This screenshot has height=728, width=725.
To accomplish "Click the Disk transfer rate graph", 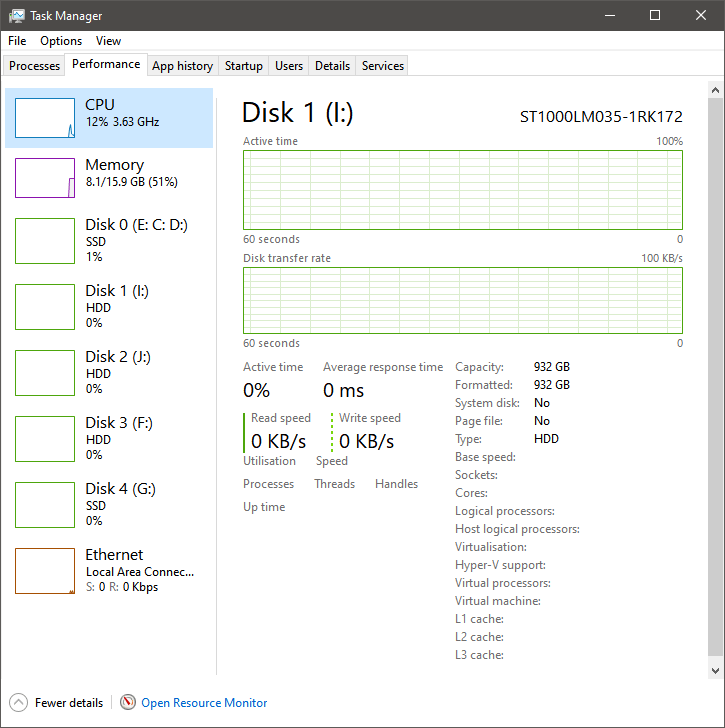I will pyautogui.click(x=463, y=300).
